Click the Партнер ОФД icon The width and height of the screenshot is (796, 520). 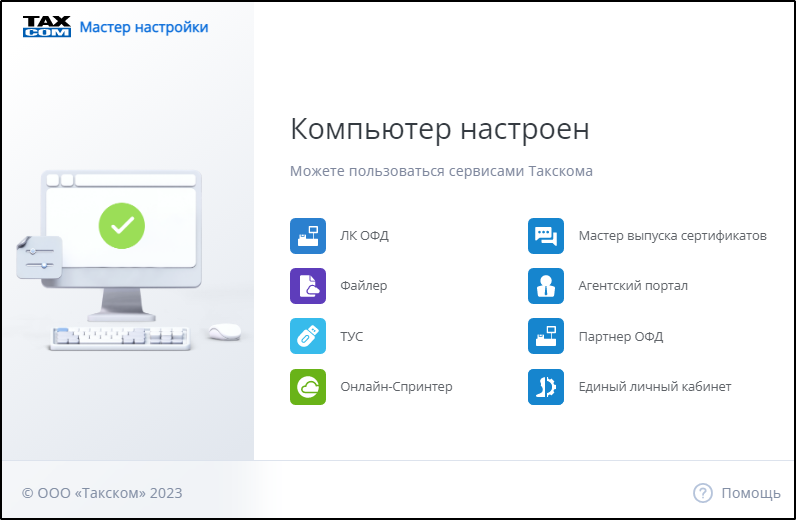tap(546, 336)
